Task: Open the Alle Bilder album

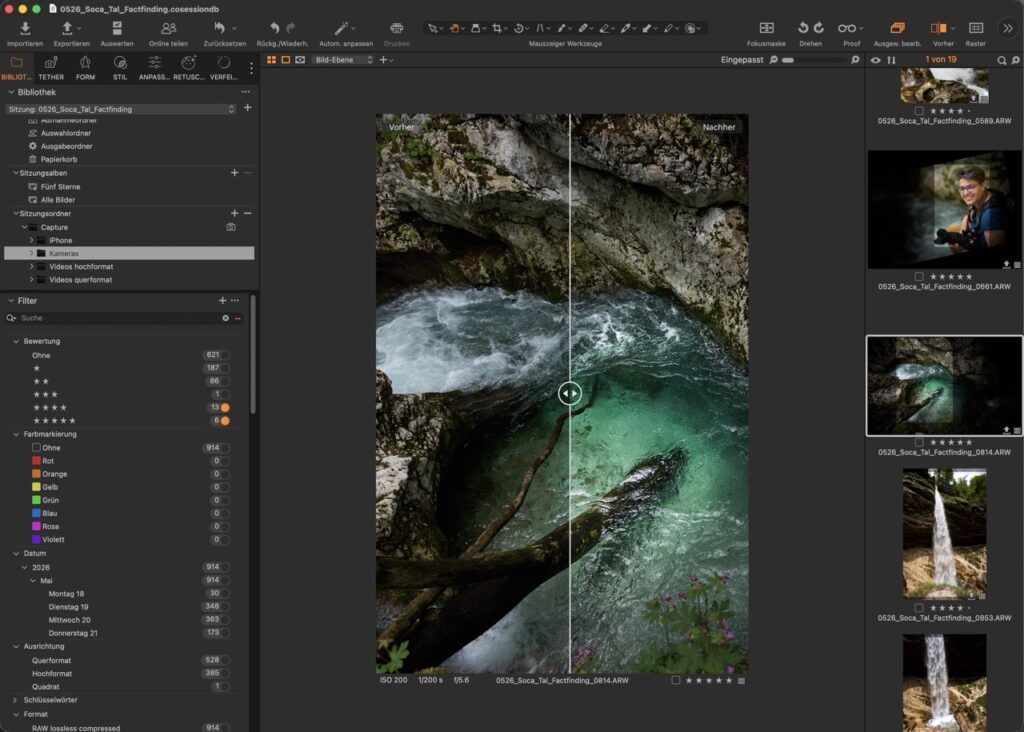Action: (x=57, y=200)
